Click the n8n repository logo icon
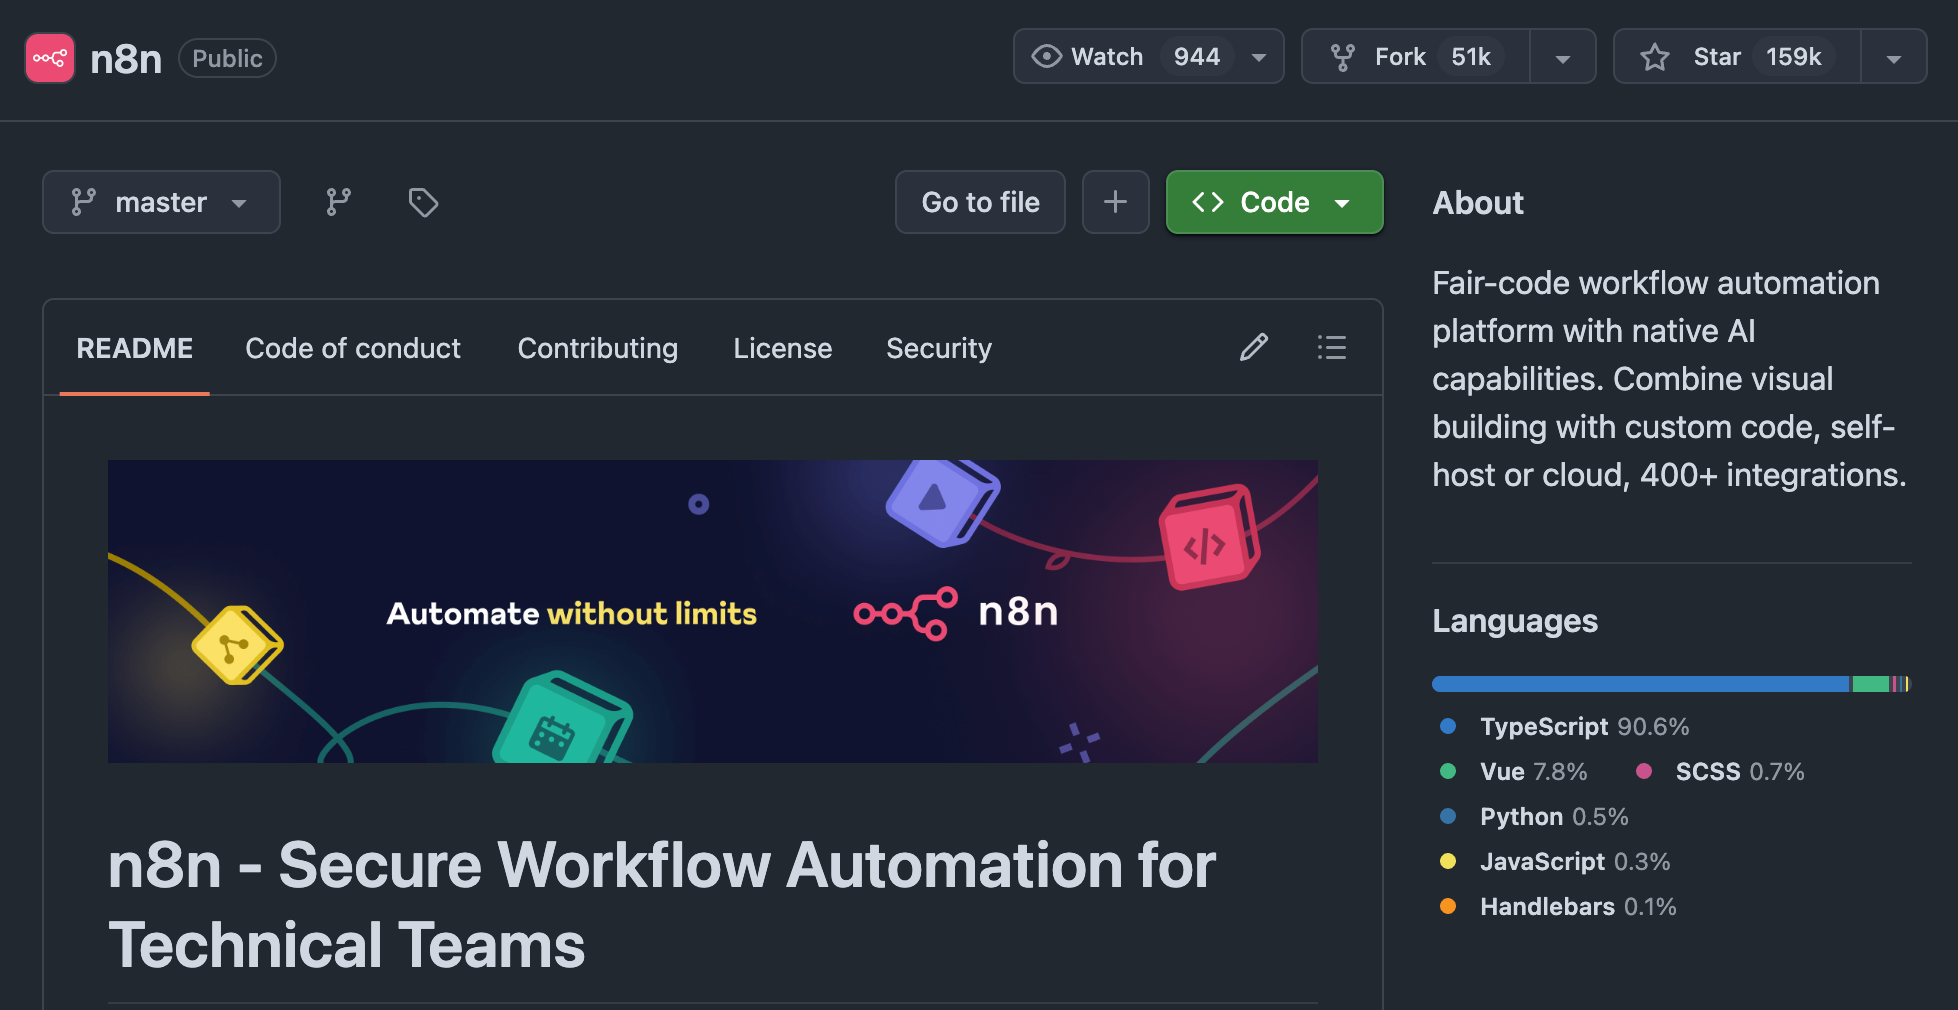1958x1010 pixels. coord(50,58)
